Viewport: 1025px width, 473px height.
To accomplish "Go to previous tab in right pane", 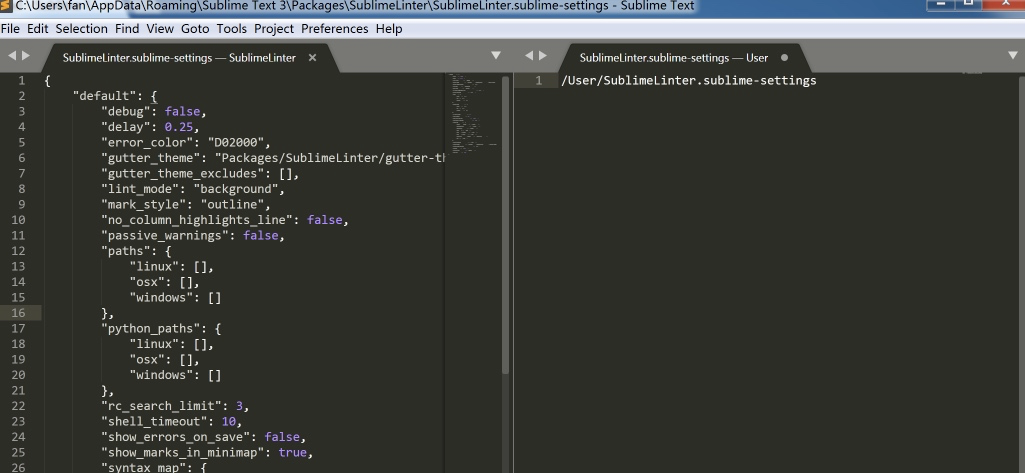I will coord(528,56).
